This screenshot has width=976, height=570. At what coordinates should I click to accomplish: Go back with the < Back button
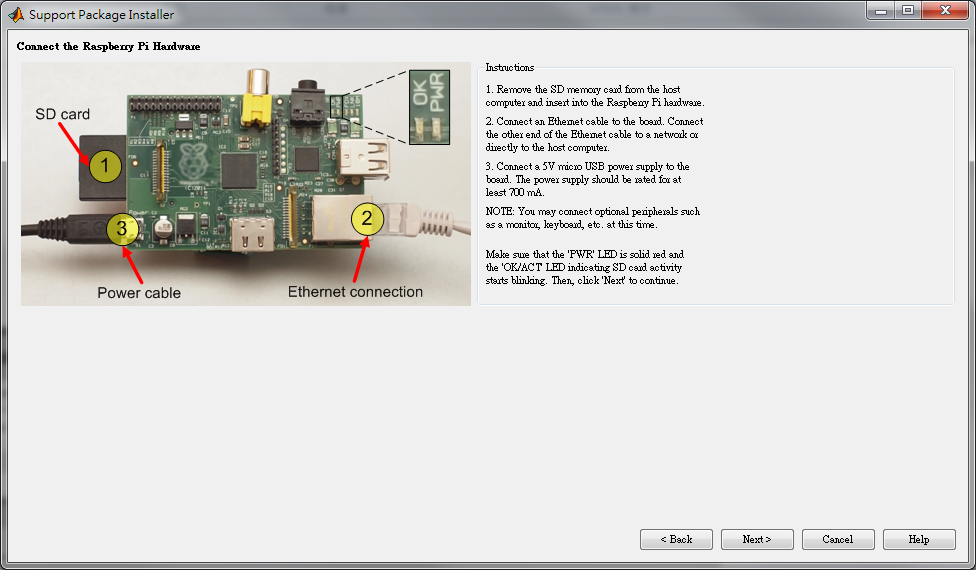click(x=676, y=540)
